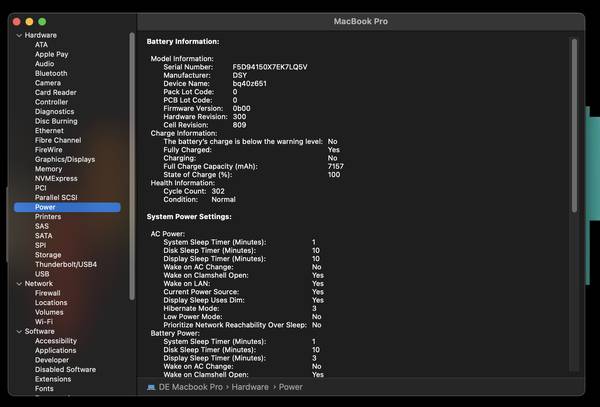Minimize window with yellow button
The image size is (600, 407).
click(29, 22)
